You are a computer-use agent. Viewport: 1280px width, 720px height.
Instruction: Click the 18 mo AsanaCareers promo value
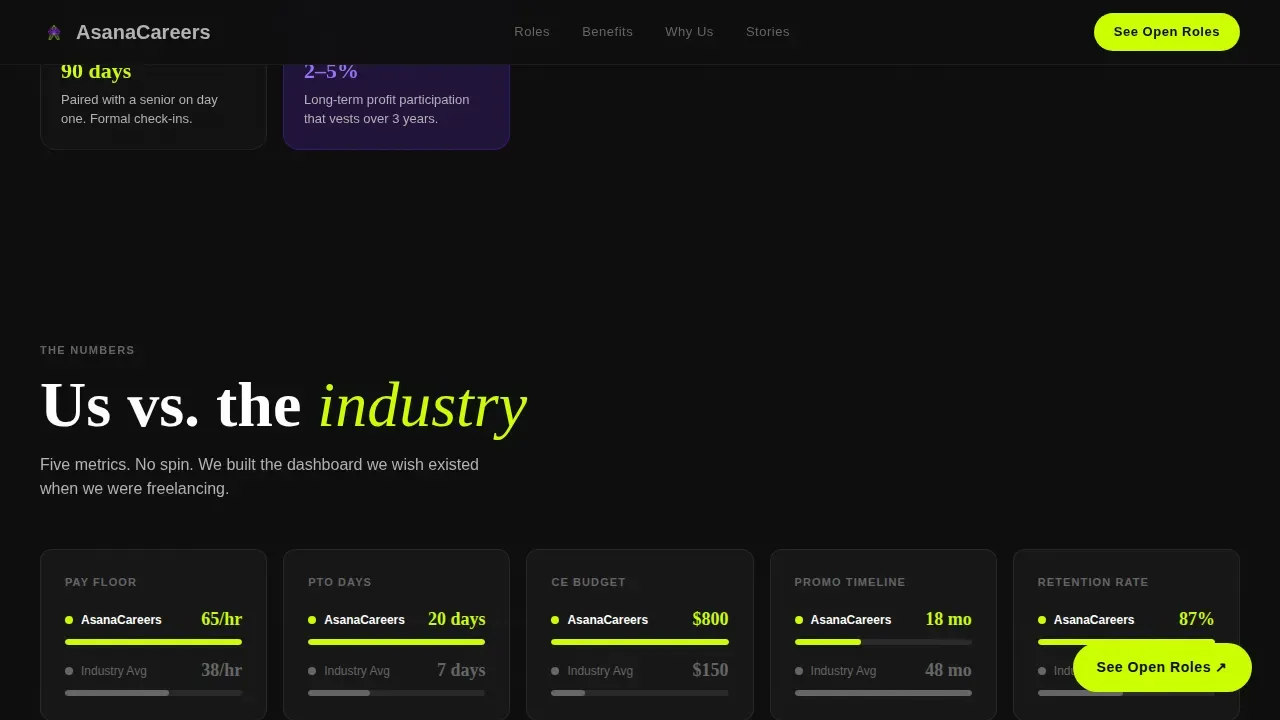click(948, 619)
